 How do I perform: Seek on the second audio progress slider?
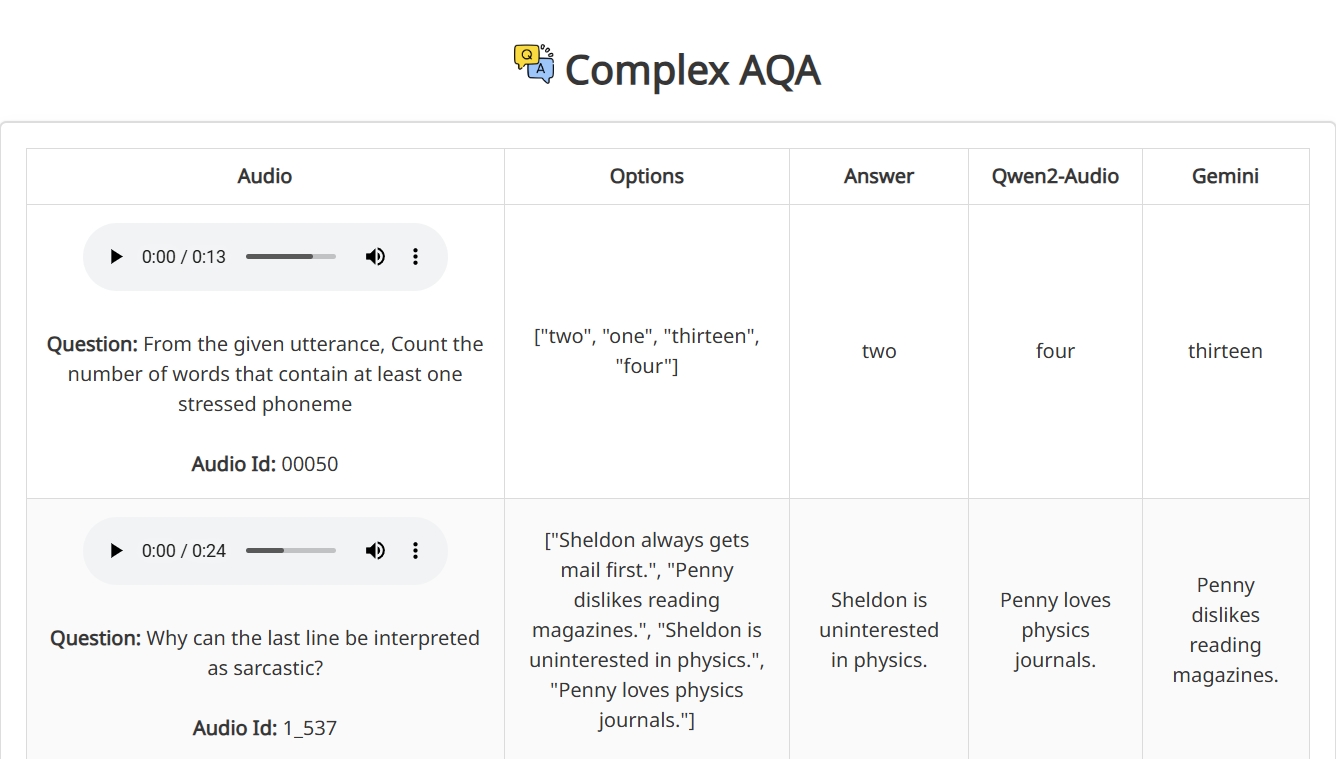tap(290, 551)
